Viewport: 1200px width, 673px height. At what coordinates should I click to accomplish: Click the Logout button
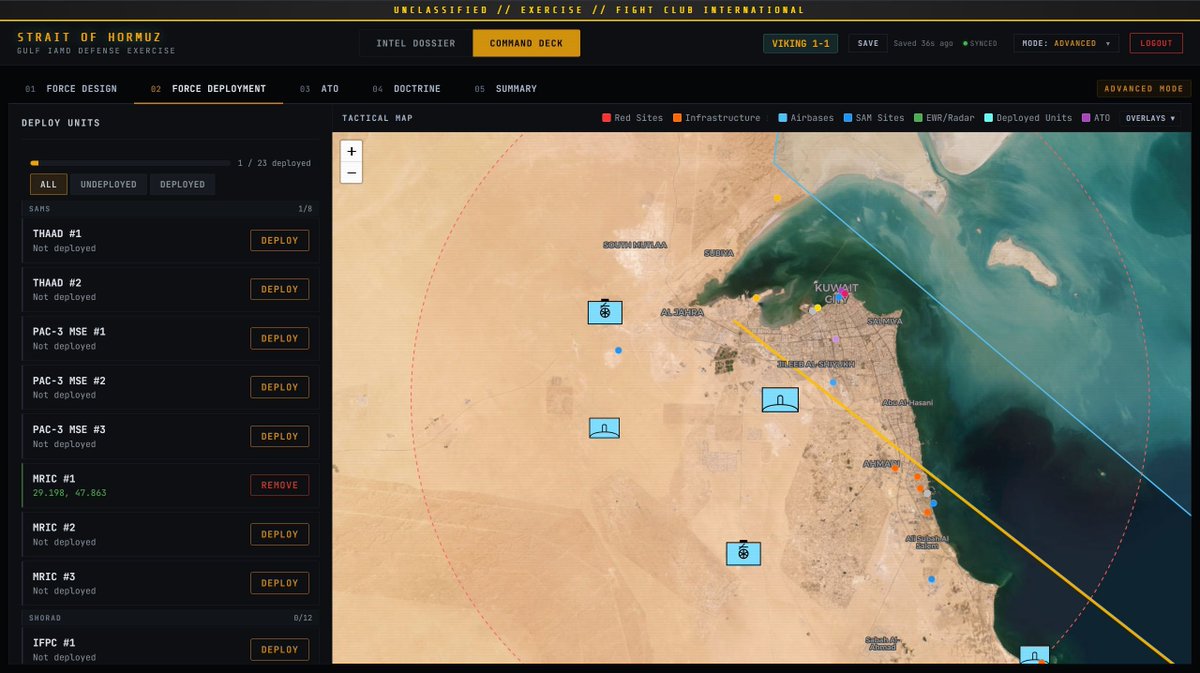pyautogui.click(x=1156, y=44)
